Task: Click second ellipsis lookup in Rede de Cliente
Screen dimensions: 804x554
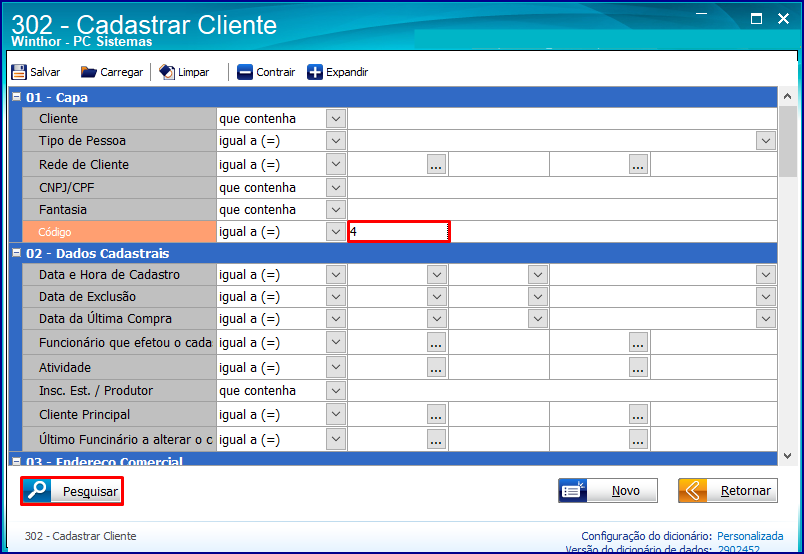Action: pyautogui.click(x=638, y=164)
